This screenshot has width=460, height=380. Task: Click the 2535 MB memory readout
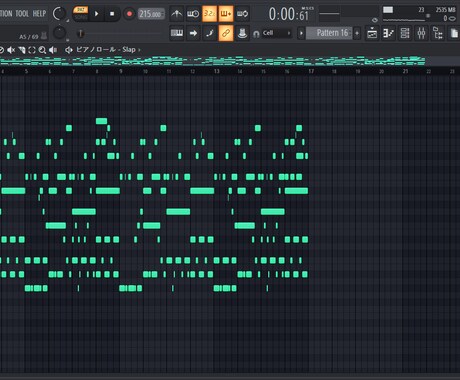(x=445, y=10)
